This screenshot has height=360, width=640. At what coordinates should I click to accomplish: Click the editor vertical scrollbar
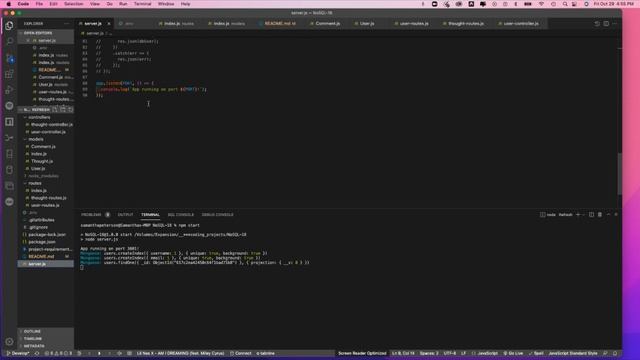(x=620, y=173)
